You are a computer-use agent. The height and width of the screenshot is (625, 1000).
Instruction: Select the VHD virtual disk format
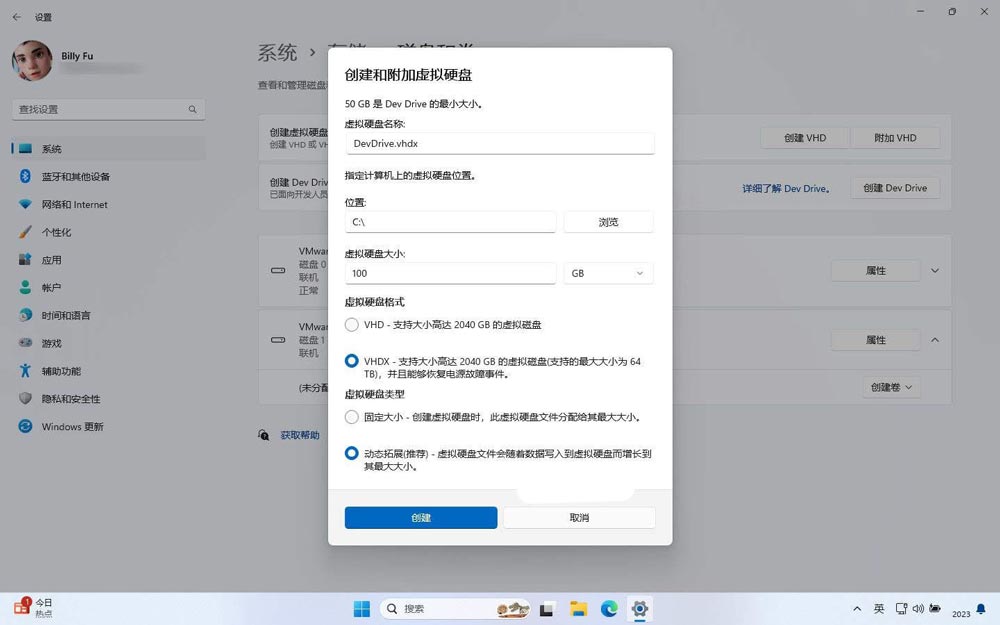tap(351, 324)
